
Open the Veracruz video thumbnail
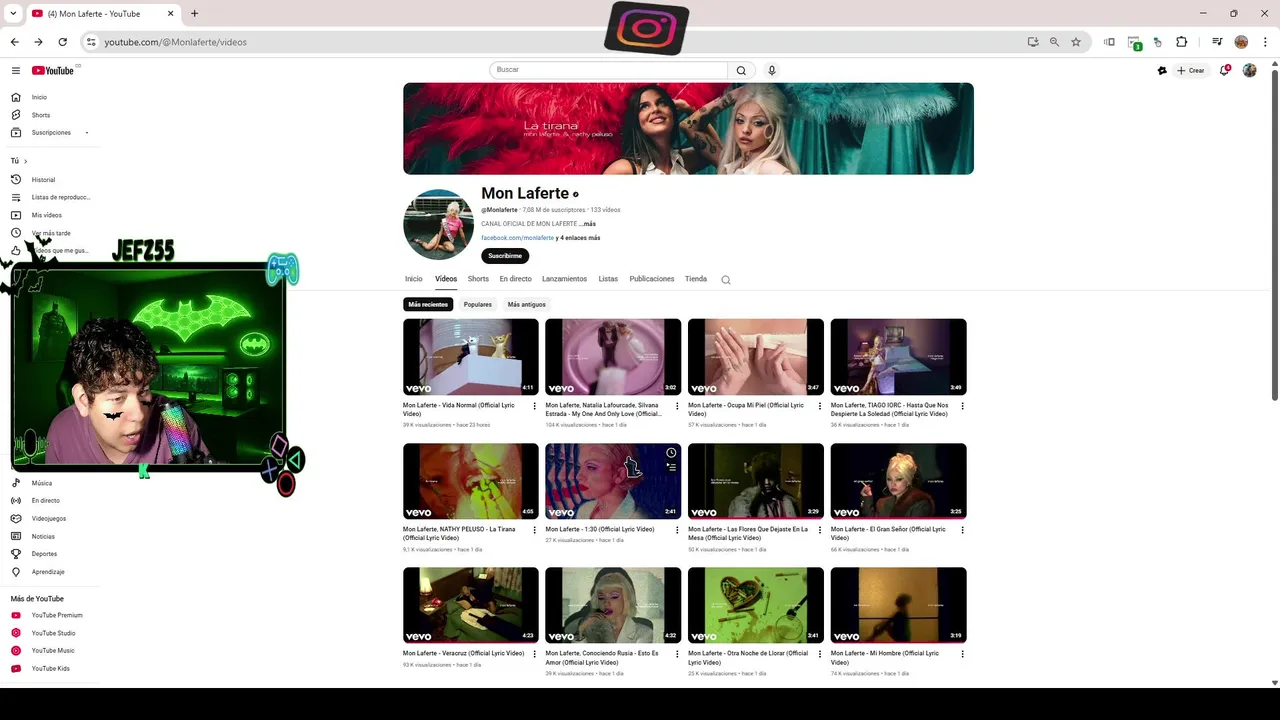(x=471, y=605)
